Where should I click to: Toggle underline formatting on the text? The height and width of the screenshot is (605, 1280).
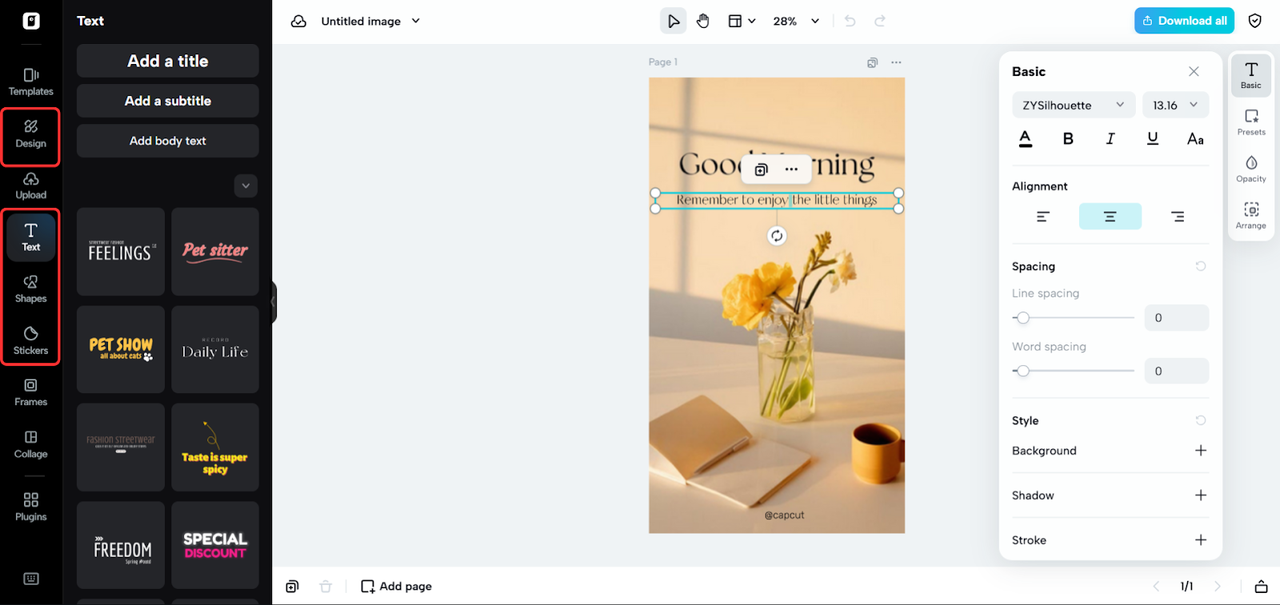pos(1152,138)
